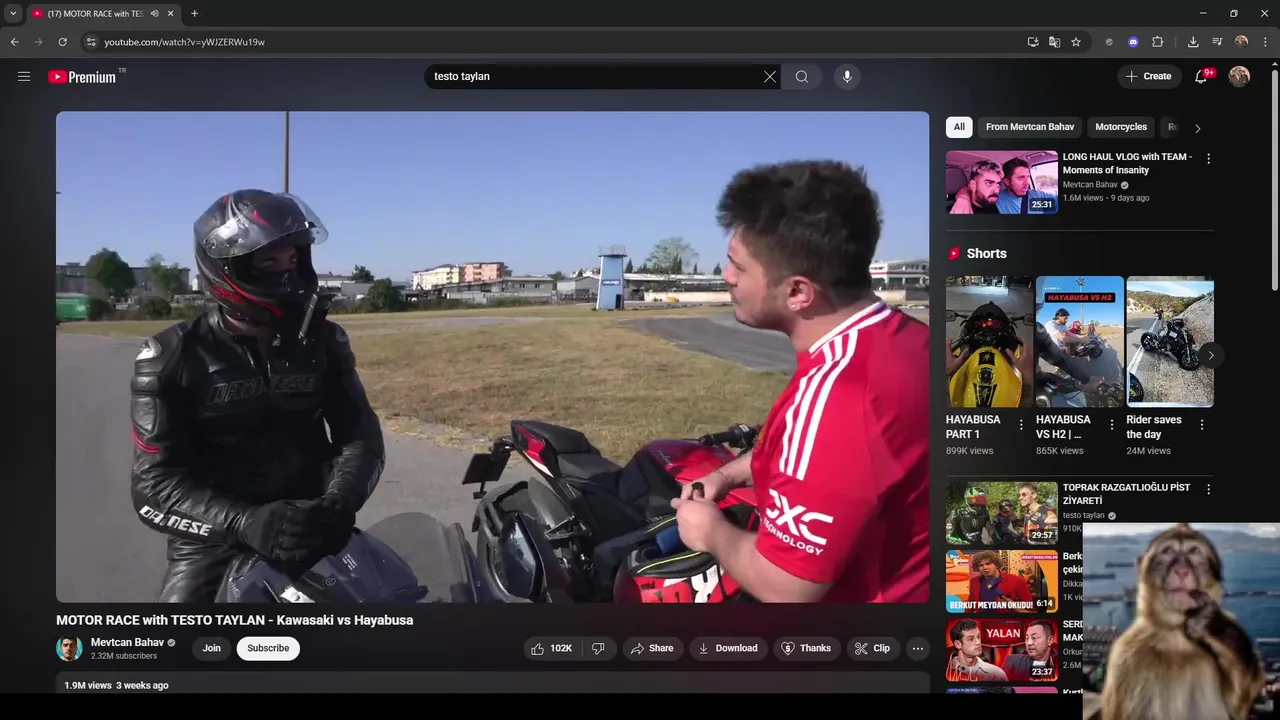Image resolution: width=1280 pixels, height=720 pixels.
Task: Open the Discord extension icon
Action: point(1133,42)
